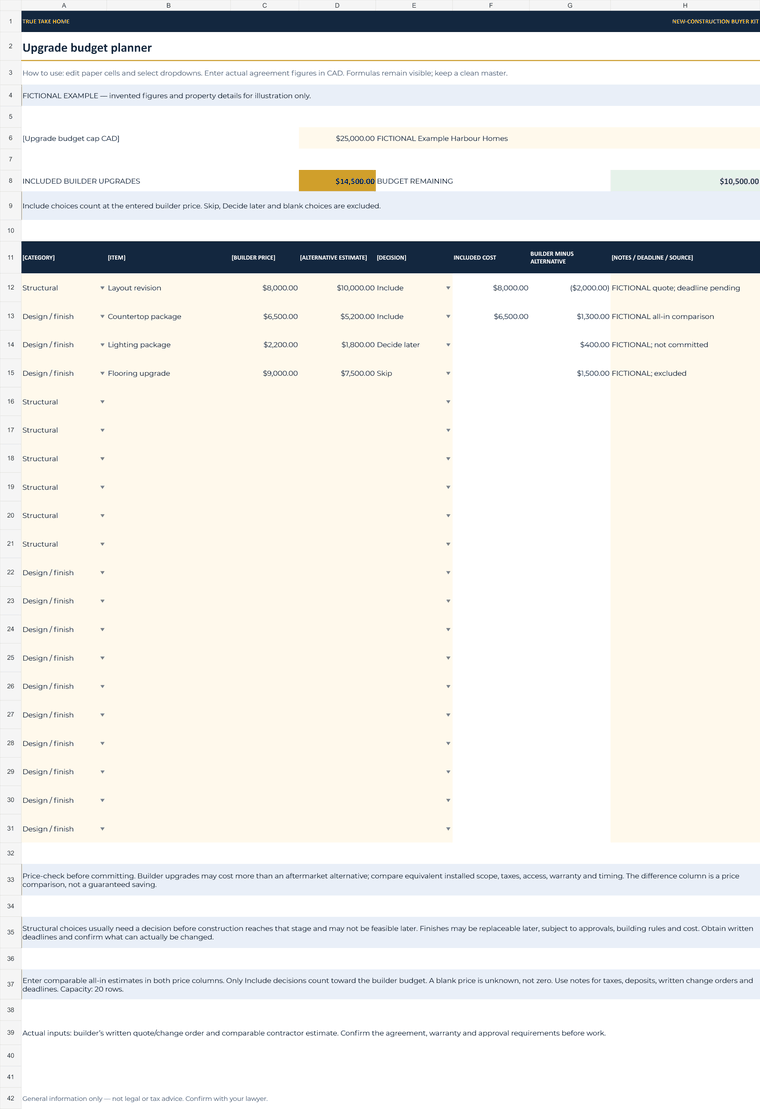
Task: Open decision dropdown in row 13
Action: (448, 316)
